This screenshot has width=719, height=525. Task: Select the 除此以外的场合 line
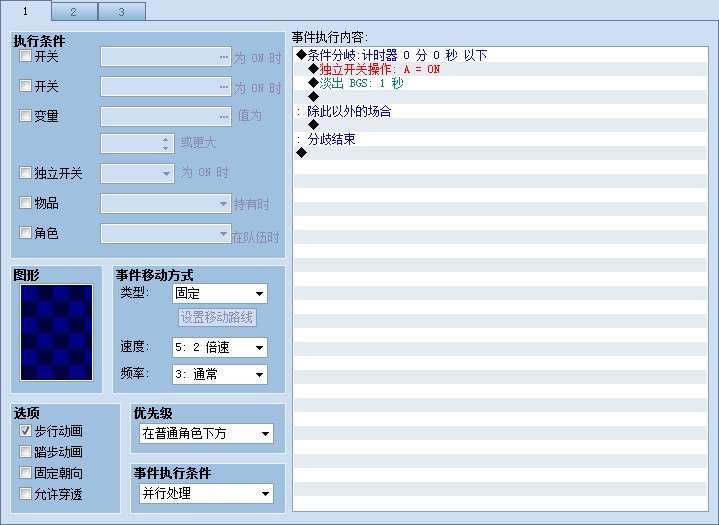500,111
